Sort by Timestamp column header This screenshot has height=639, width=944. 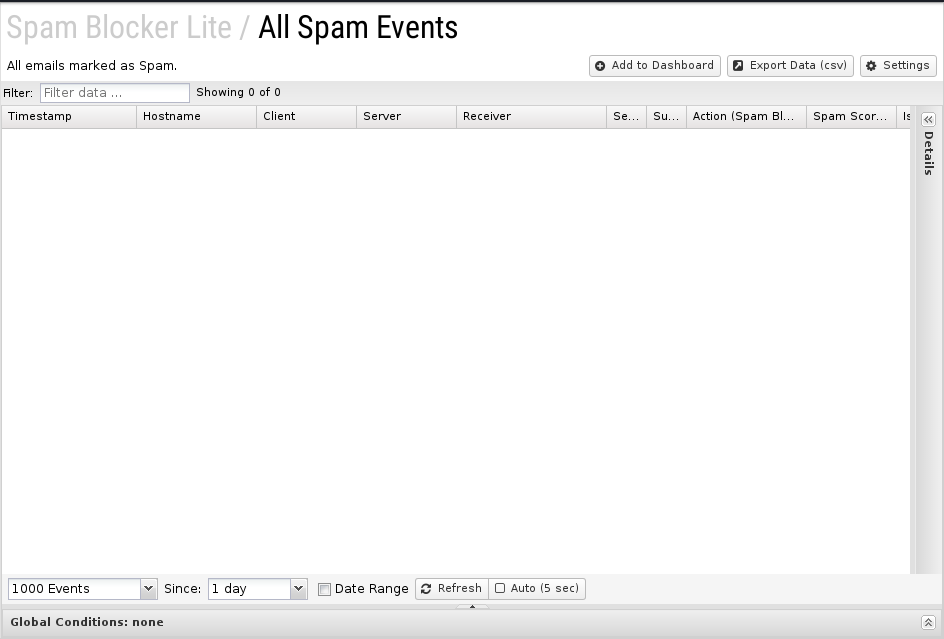[x=69, y=117]
